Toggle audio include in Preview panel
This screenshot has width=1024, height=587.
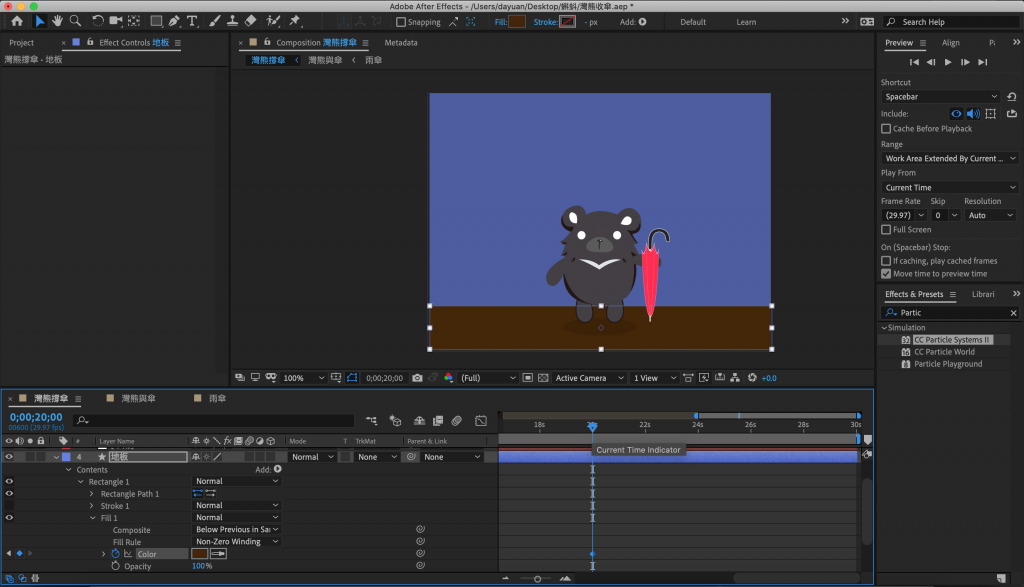click(973, 114)
